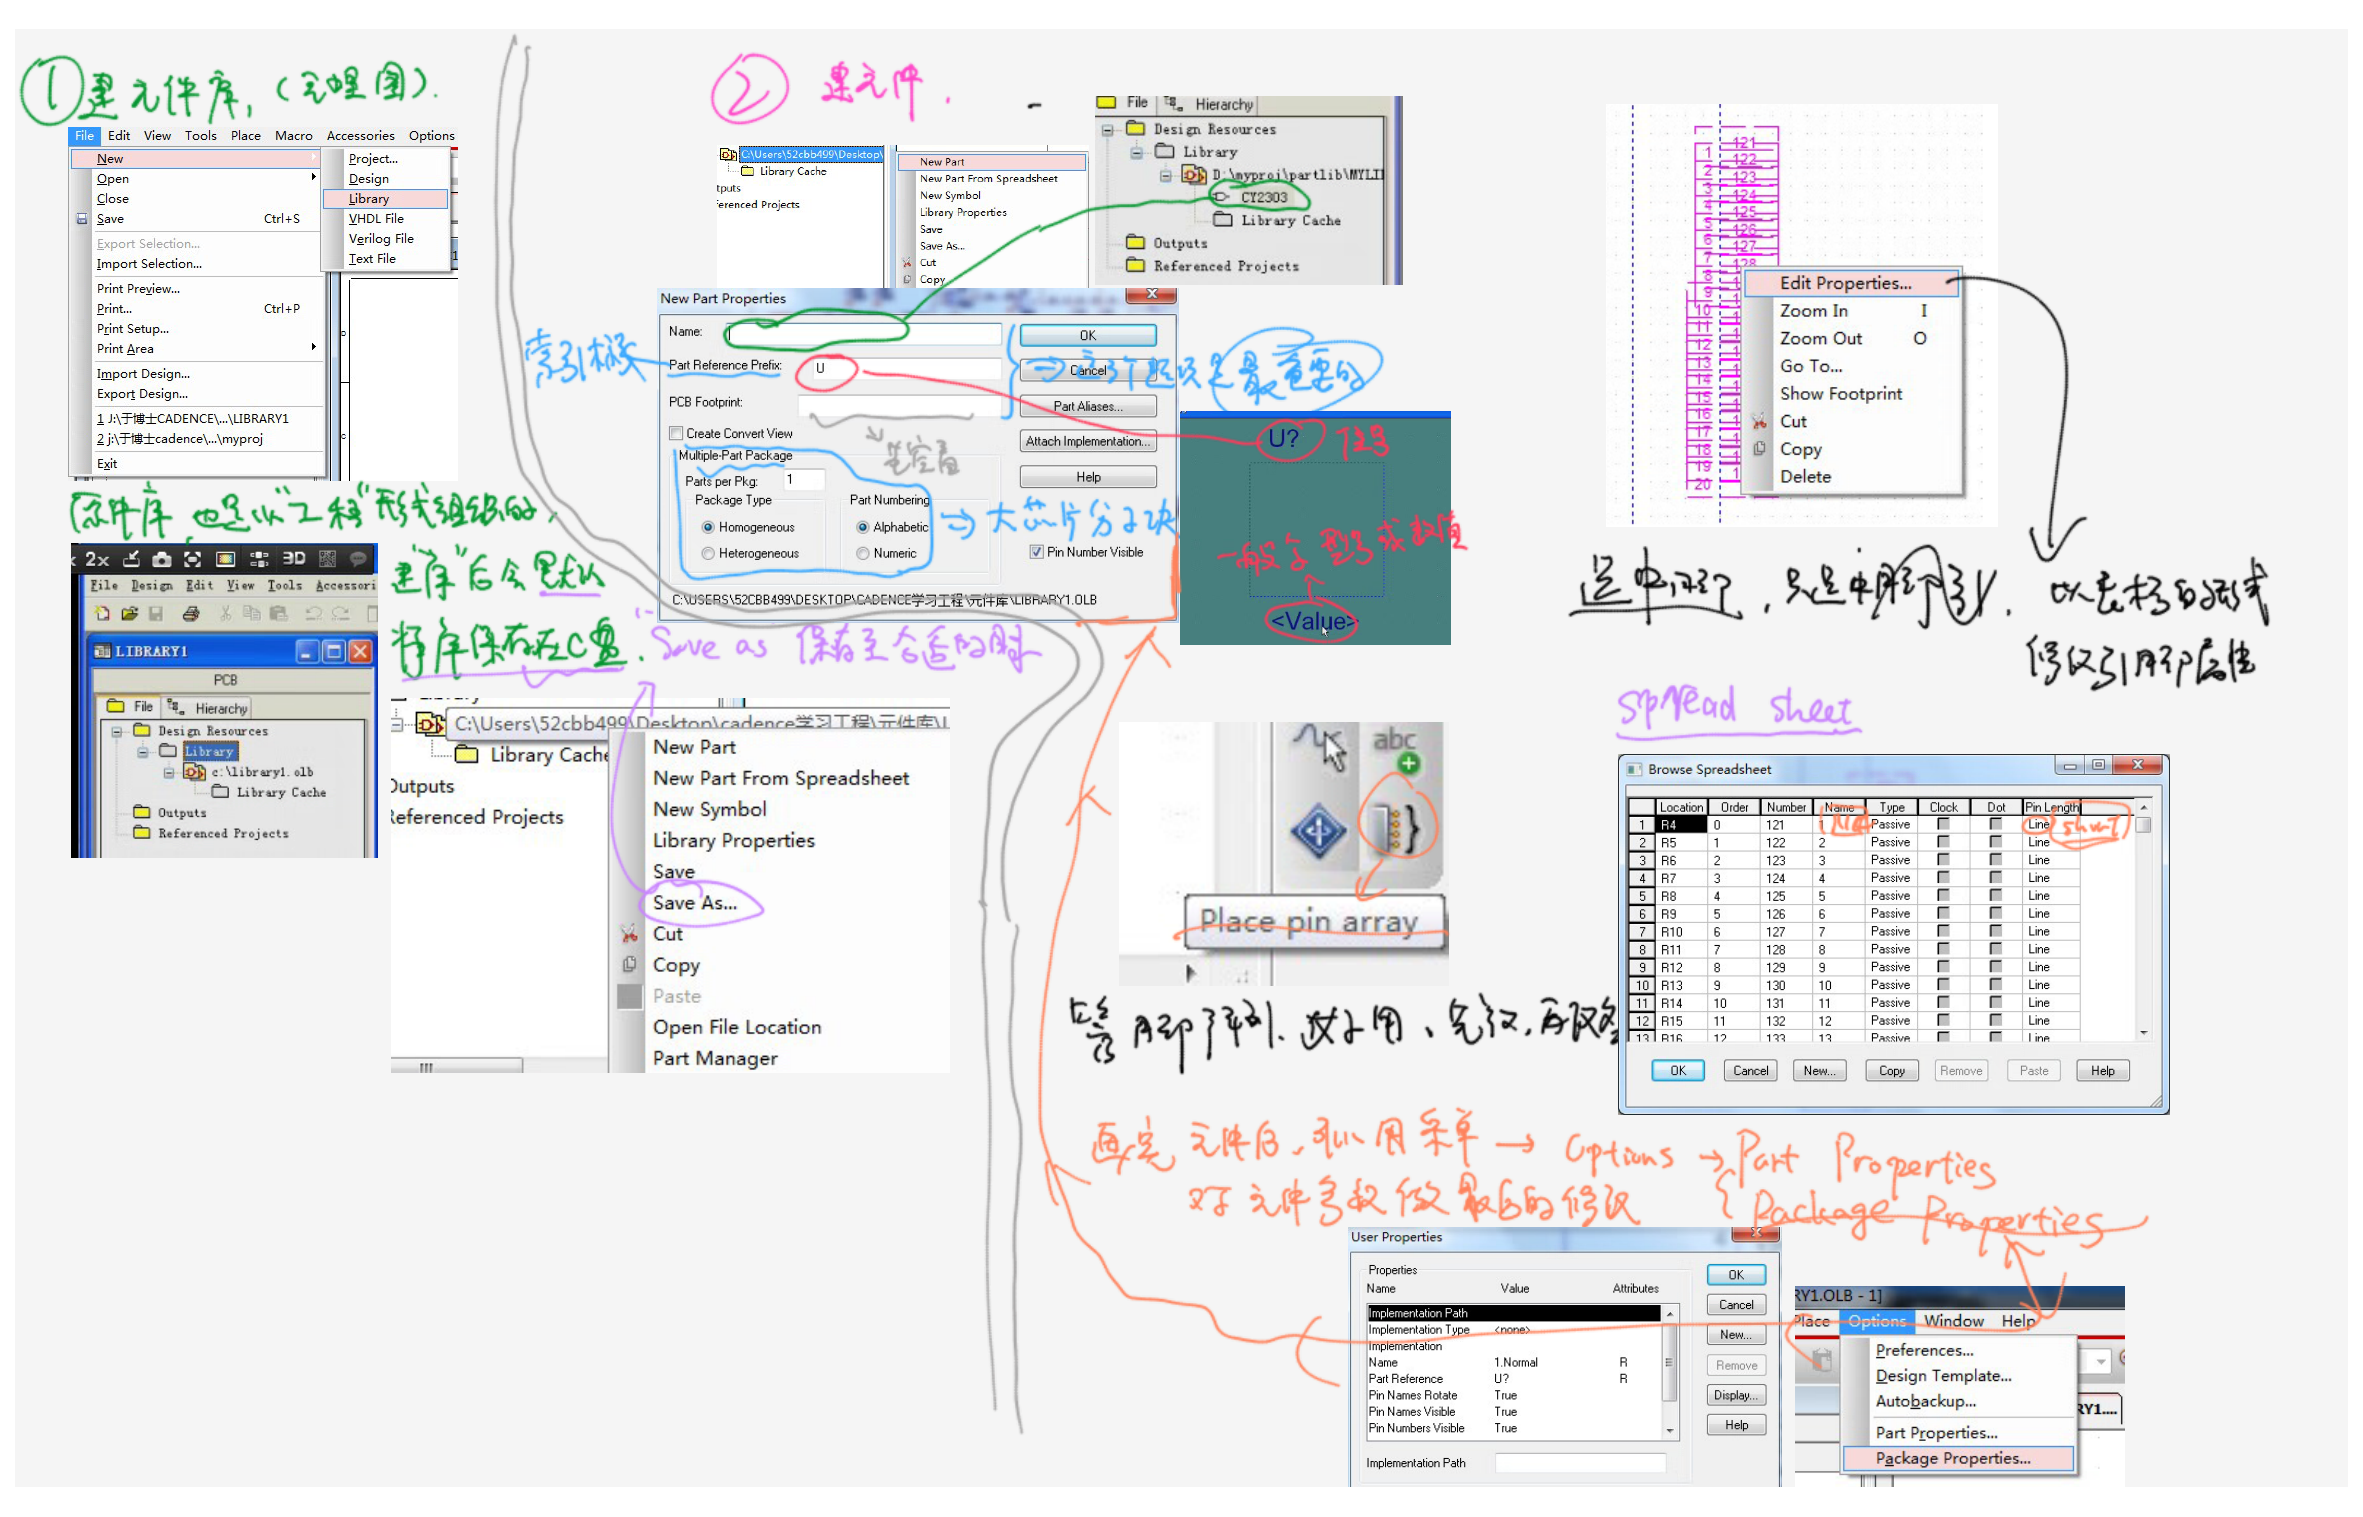Viewport: 2363px width, 1517px height.
Task: Click the focus frame icon in dark bar
Action: [x=193, y=559]
